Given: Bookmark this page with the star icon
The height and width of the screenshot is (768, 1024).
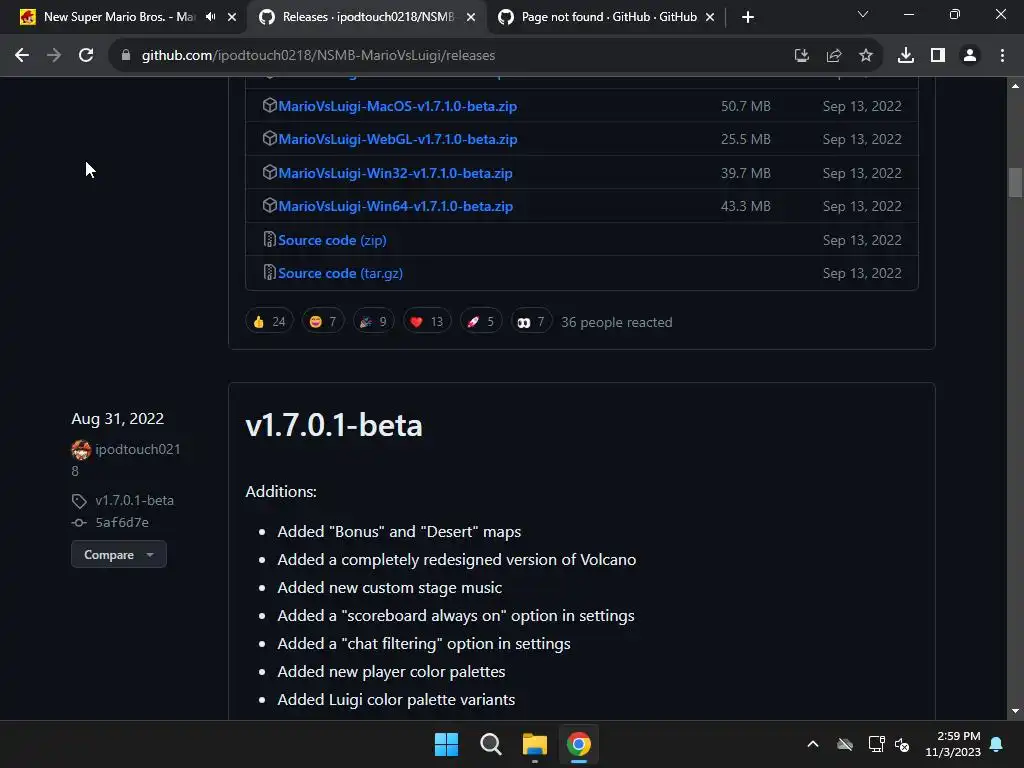Looking at the screenshot, I should pyautogui.click(x=866, y=56).
